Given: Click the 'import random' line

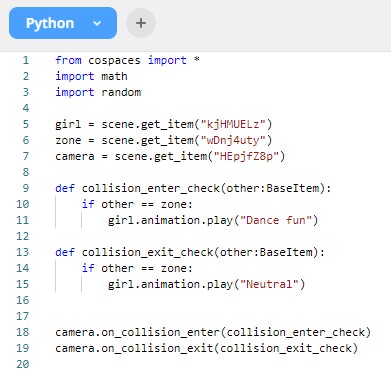Looking at the screenshot, I should click(98, 92).
